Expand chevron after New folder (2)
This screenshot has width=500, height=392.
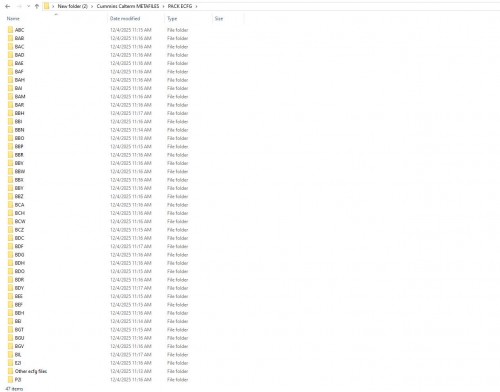(x=92, y=6)
